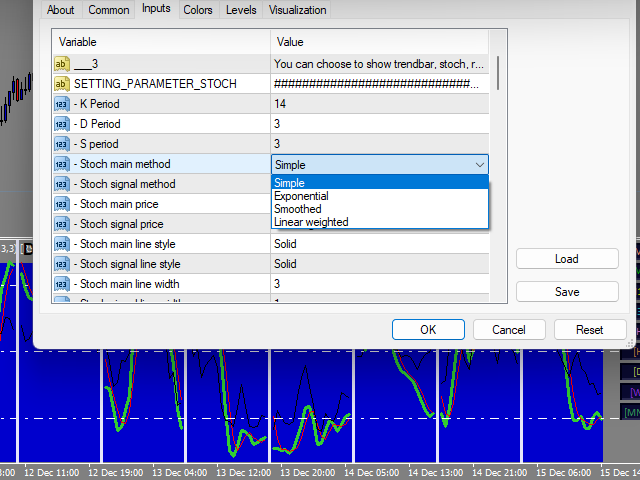Select the Inputs tab
The image size is (640, 480).
[x=156, y=9]
